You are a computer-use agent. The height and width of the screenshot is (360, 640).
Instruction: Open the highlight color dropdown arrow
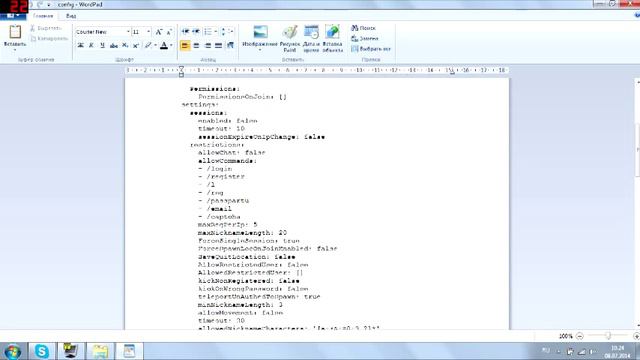pyautogui.click(x=156, y=45)
